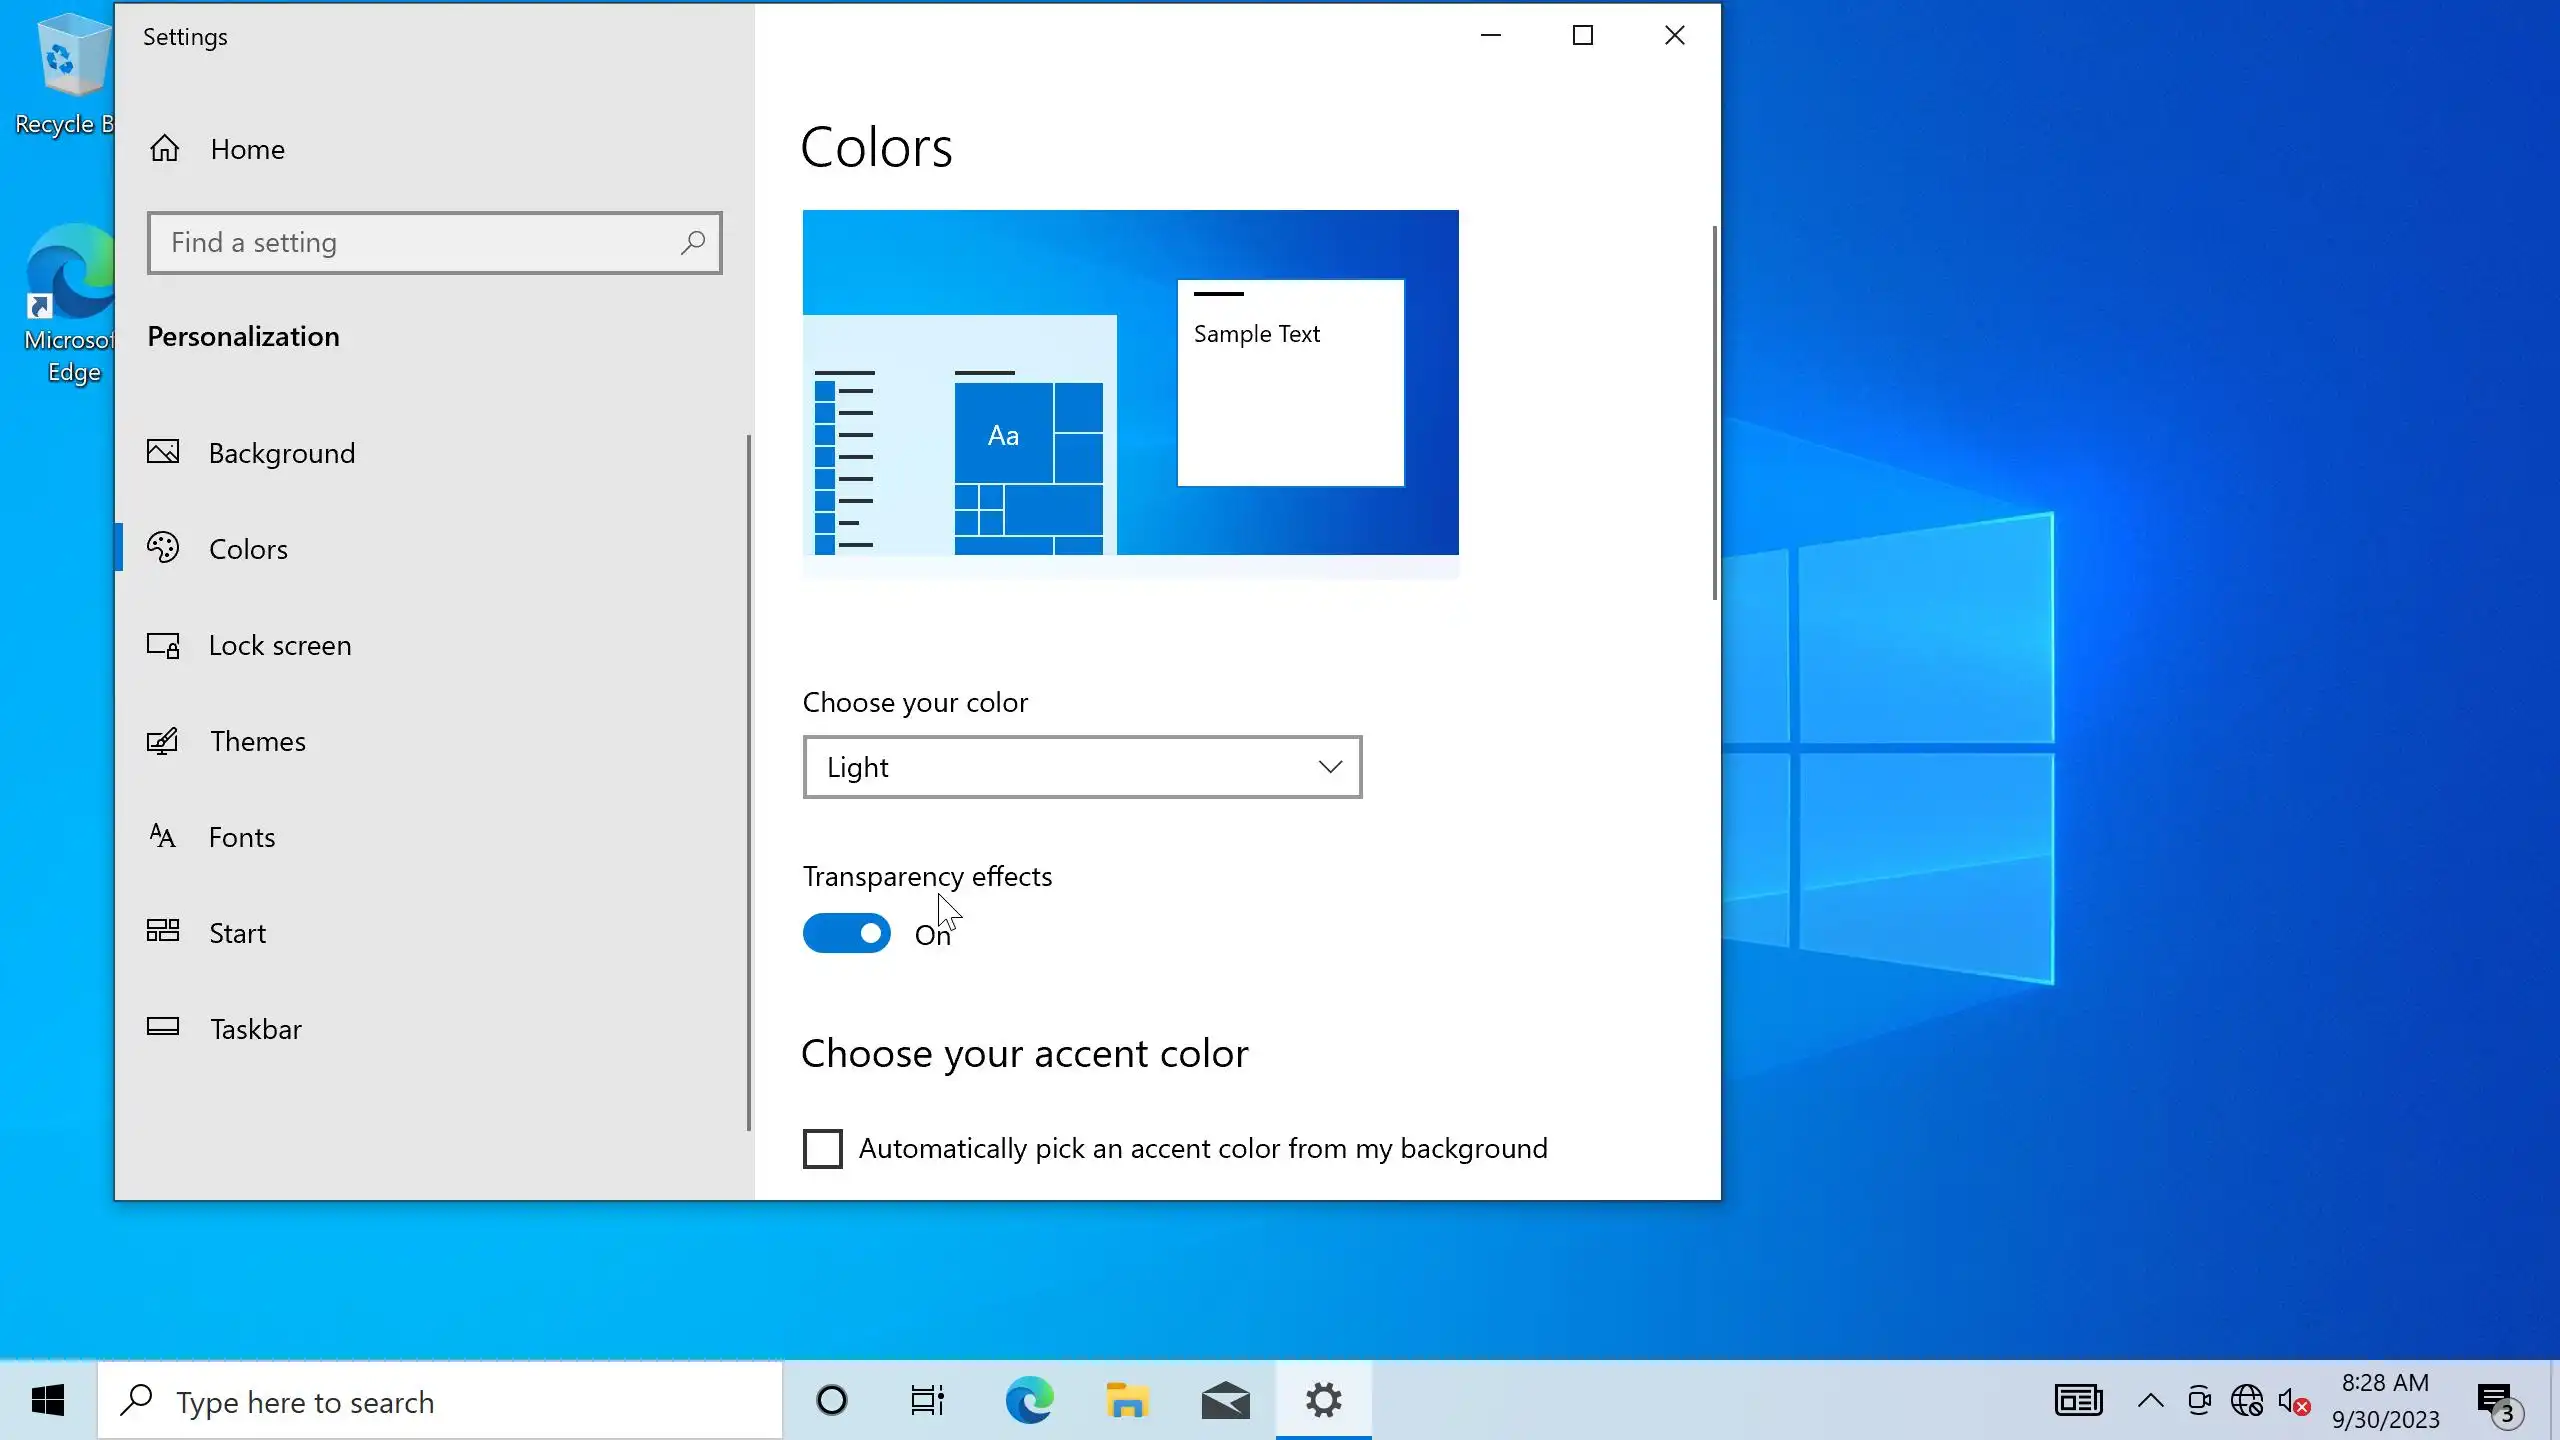This screenshot has height=1440, width=2560.
Task: Turn off Transparency effects switch
Action: (846, 933)
